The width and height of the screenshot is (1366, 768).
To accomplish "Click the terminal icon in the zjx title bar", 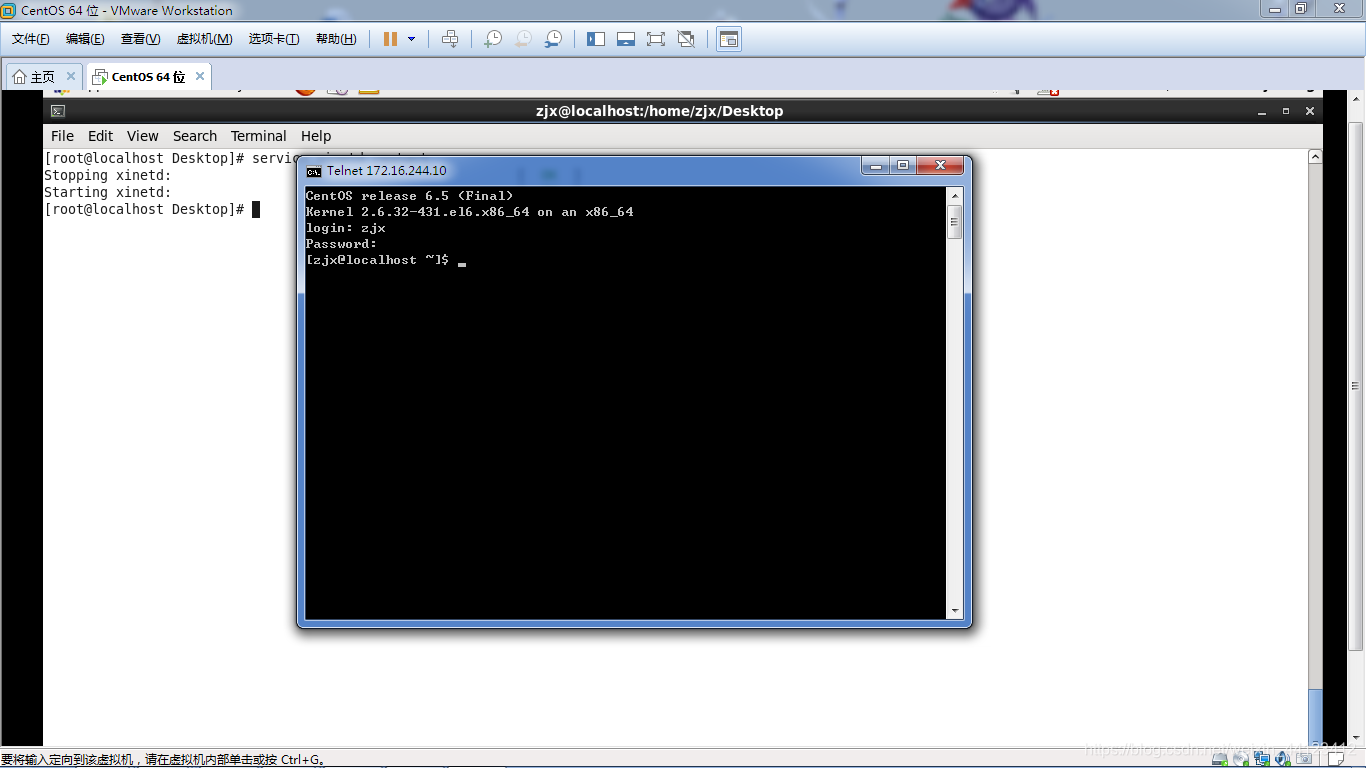I will coord(58,111).
